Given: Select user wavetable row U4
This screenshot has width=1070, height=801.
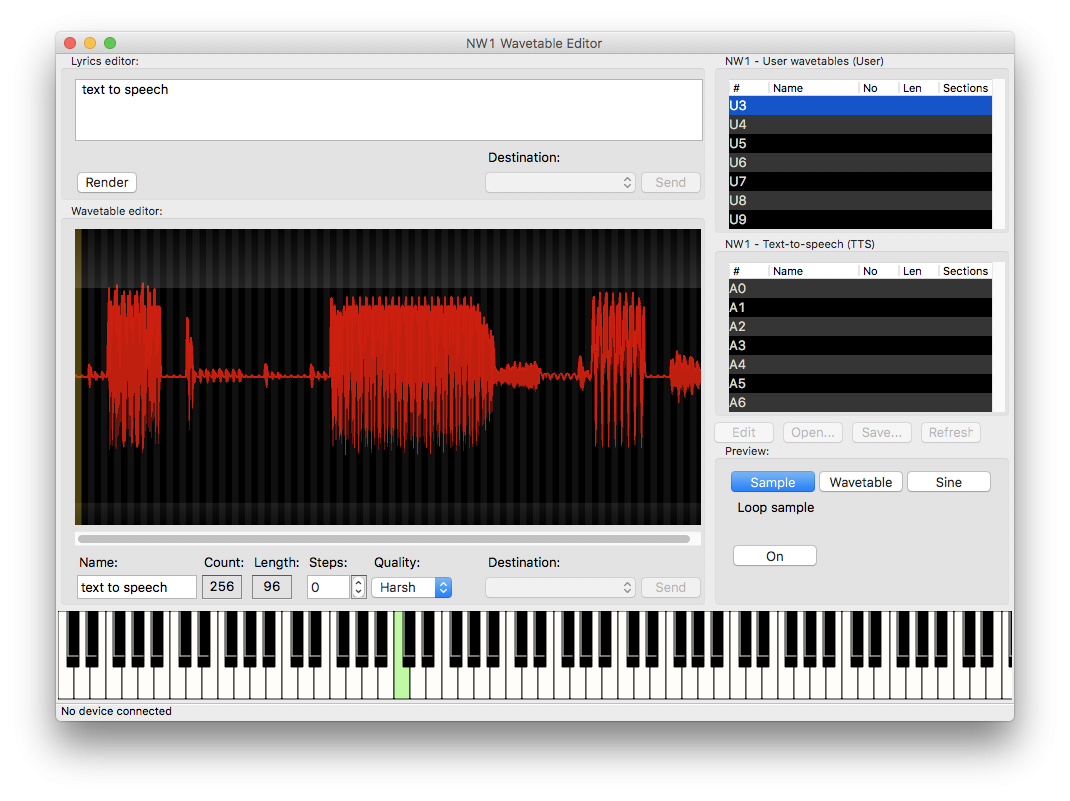Looking at the screenshot, I should (x=860, y=124).
